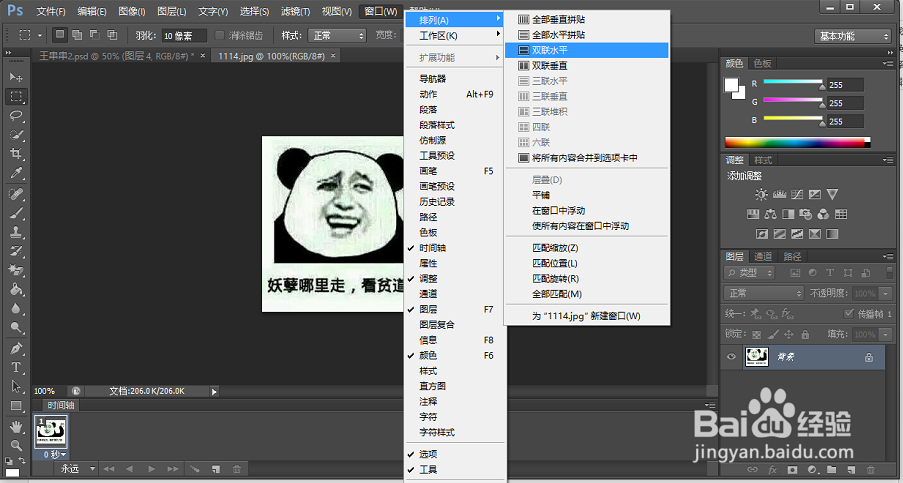Select the Eyedropper tool
The image size is (903, 483).
(x=16, y=173)
